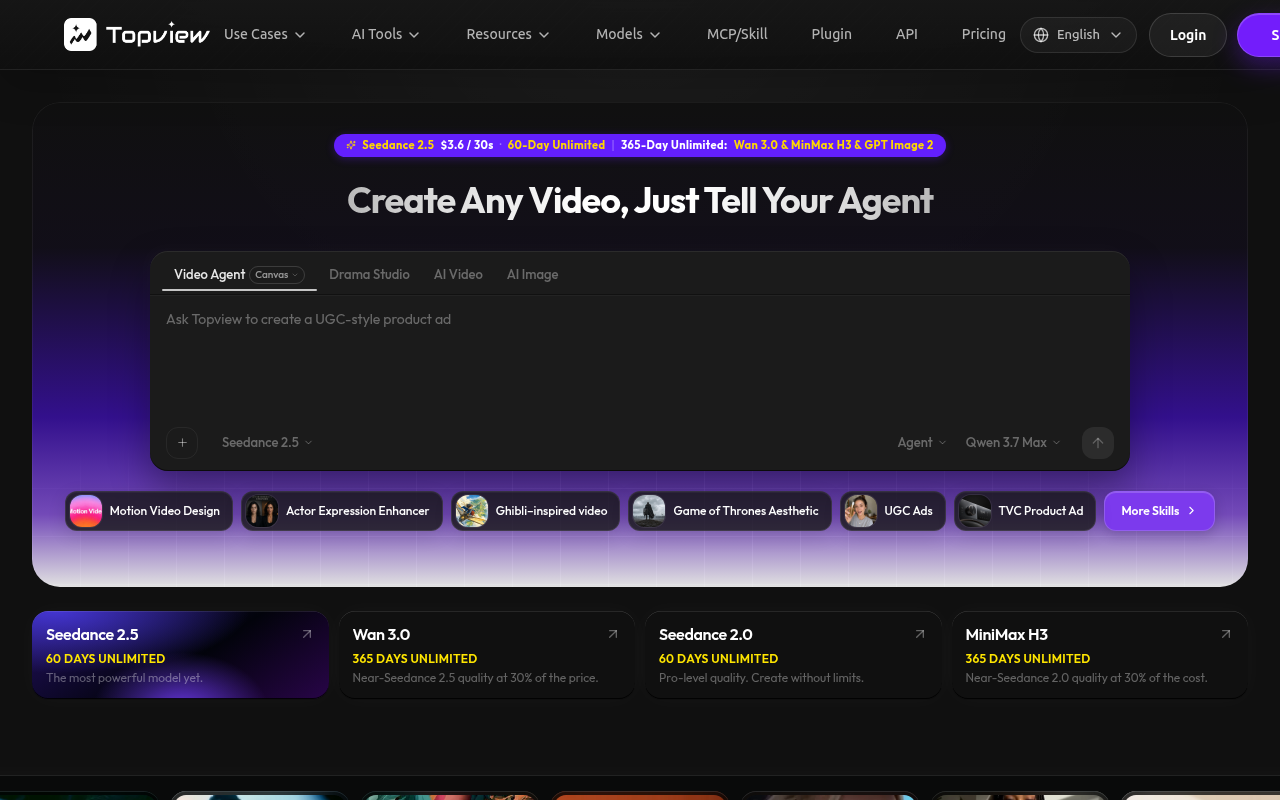Expand the AI Tools menu
The width and height of the screenshot is (1280, 800).
tap(386, 34)
